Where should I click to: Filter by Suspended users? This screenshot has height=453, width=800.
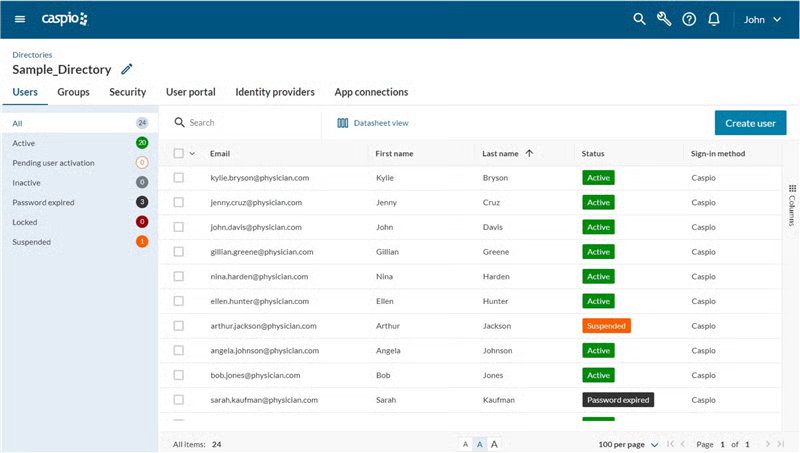point(80,241)
